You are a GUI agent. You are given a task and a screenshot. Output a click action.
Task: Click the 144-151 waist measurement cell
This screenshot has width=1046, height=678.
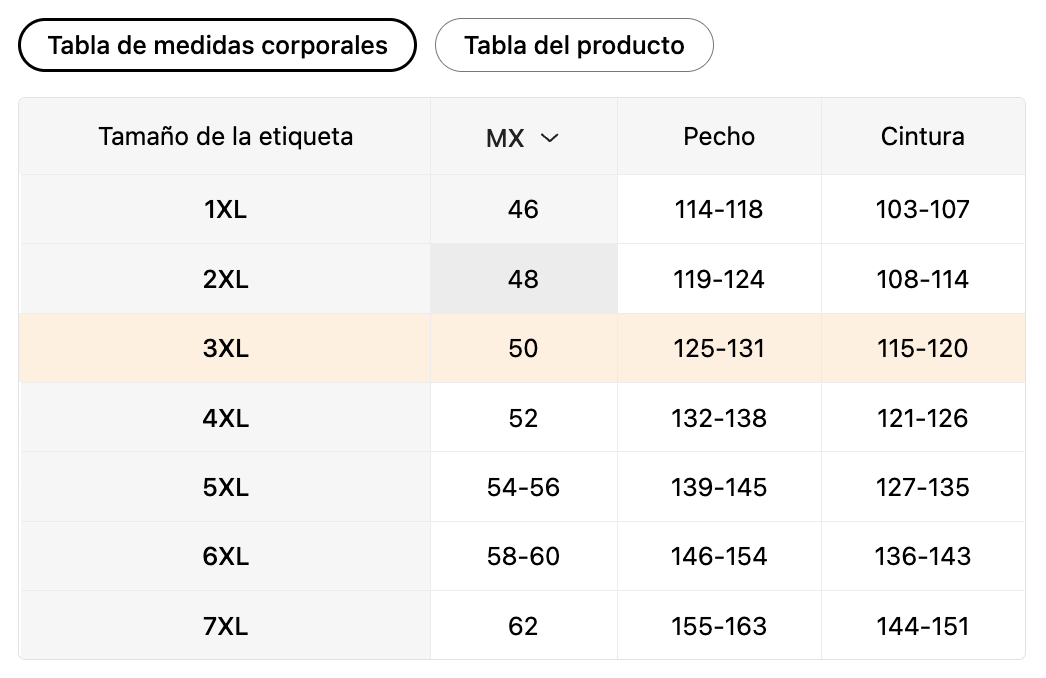pos(923,626)
